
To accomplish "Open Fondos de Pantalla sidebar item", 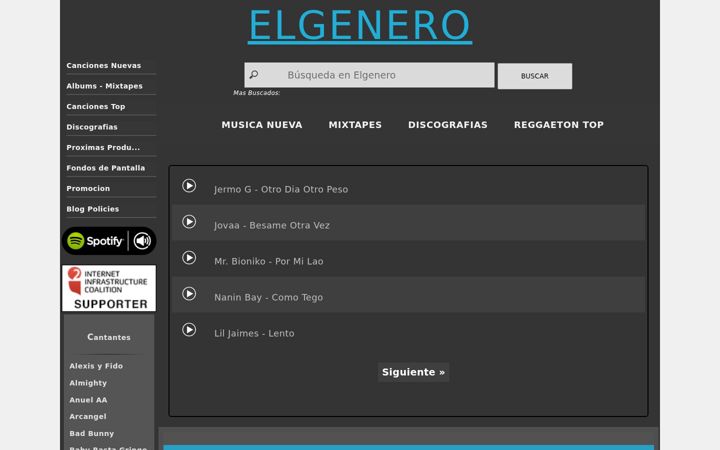I will [x=106, y=168].
